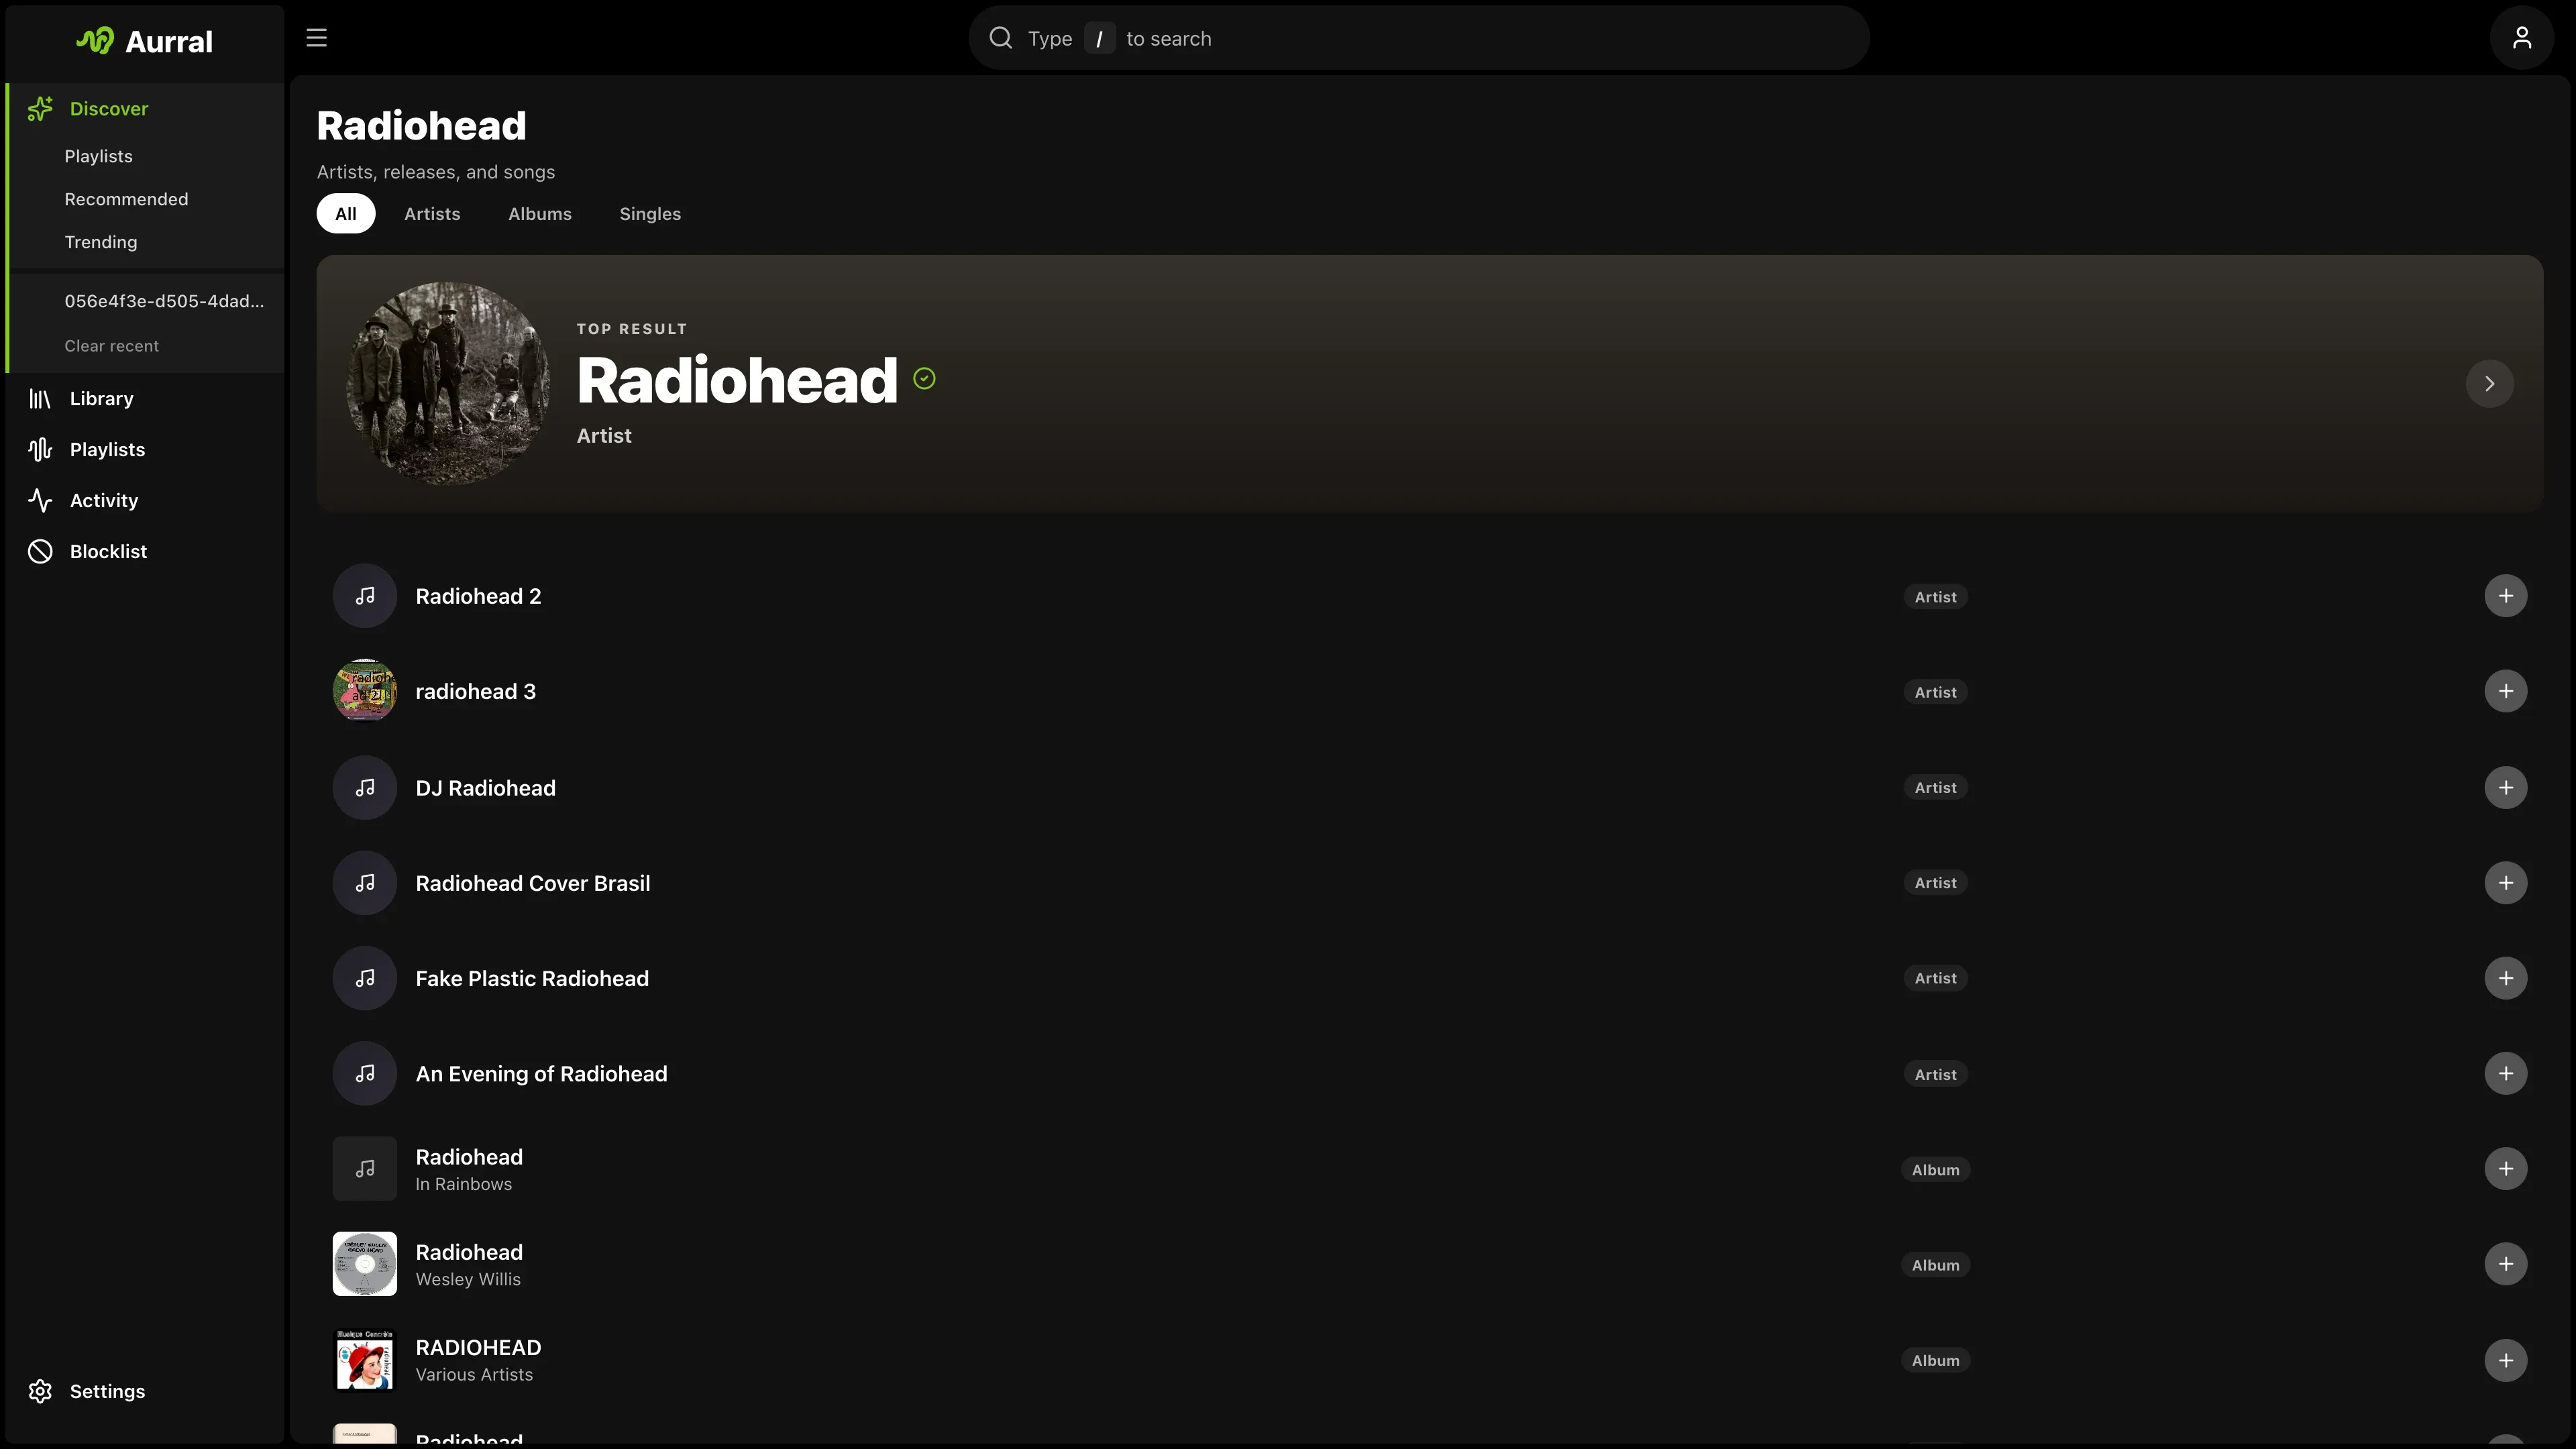Open Activity from the sidebar

point(146,501)
